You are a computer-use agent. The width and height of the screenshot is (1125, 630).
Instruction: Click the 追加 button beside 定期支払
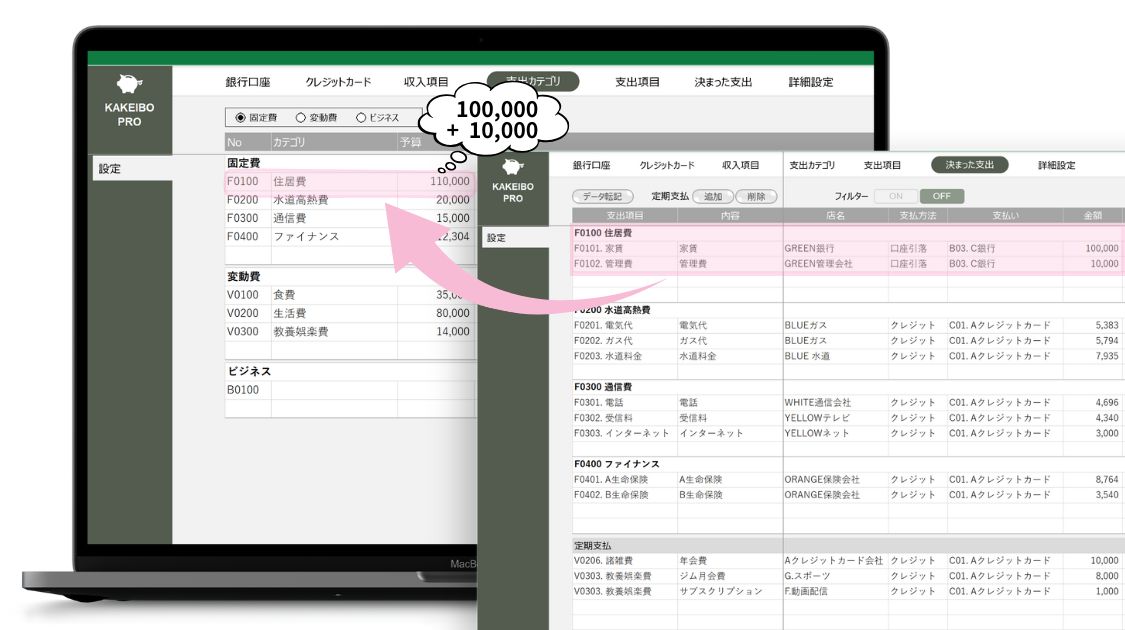point(713,197)
